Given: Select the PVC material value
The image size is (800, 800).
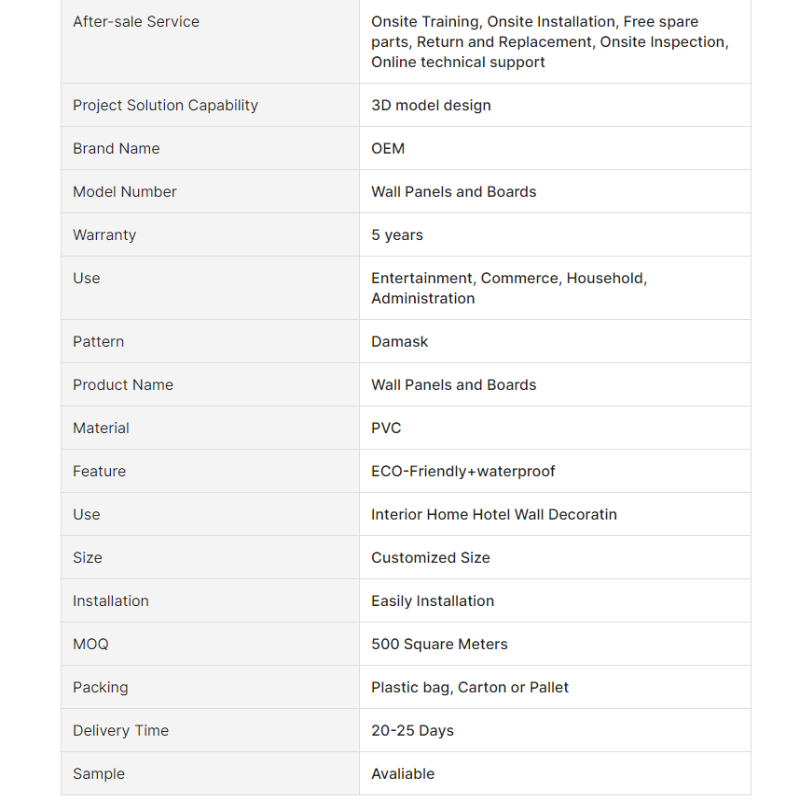Looking at the screenshot, I should [386, 428].
